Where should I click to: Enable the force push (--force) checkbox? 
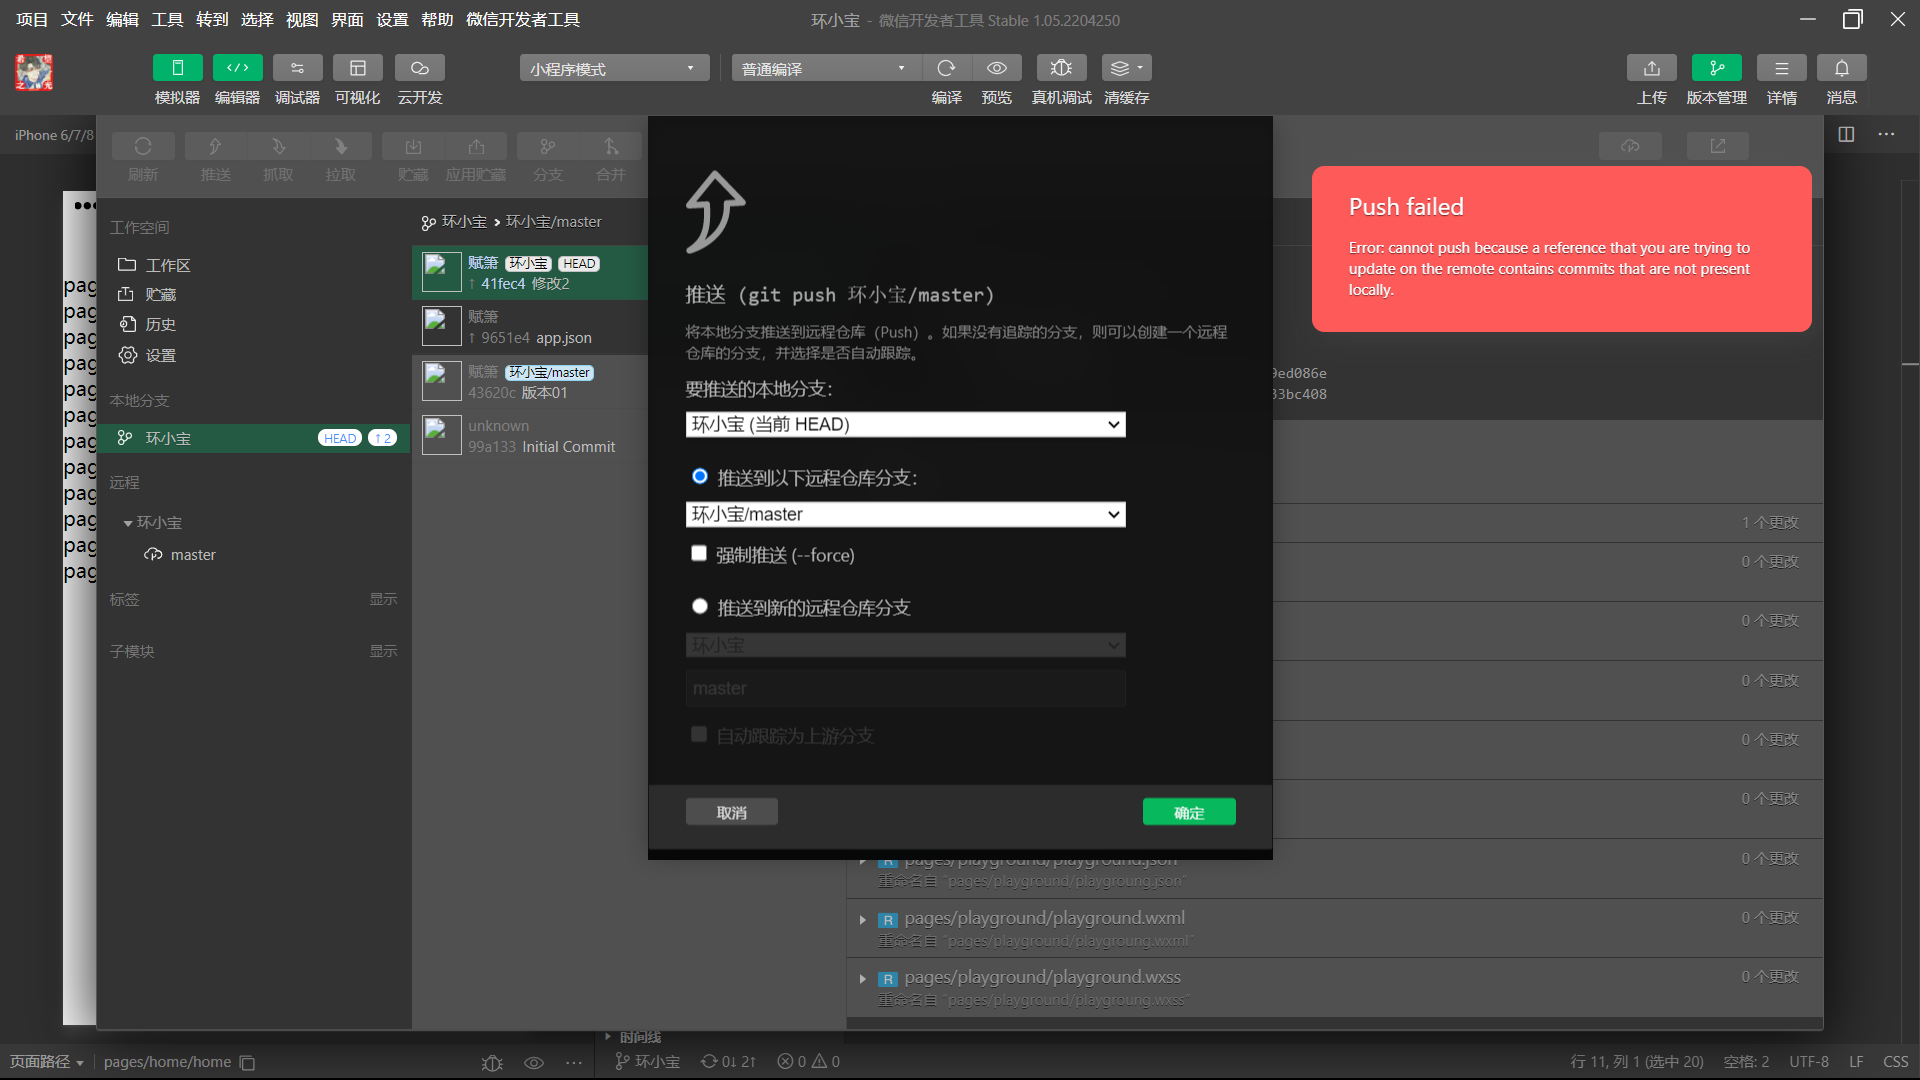point(699,554)
